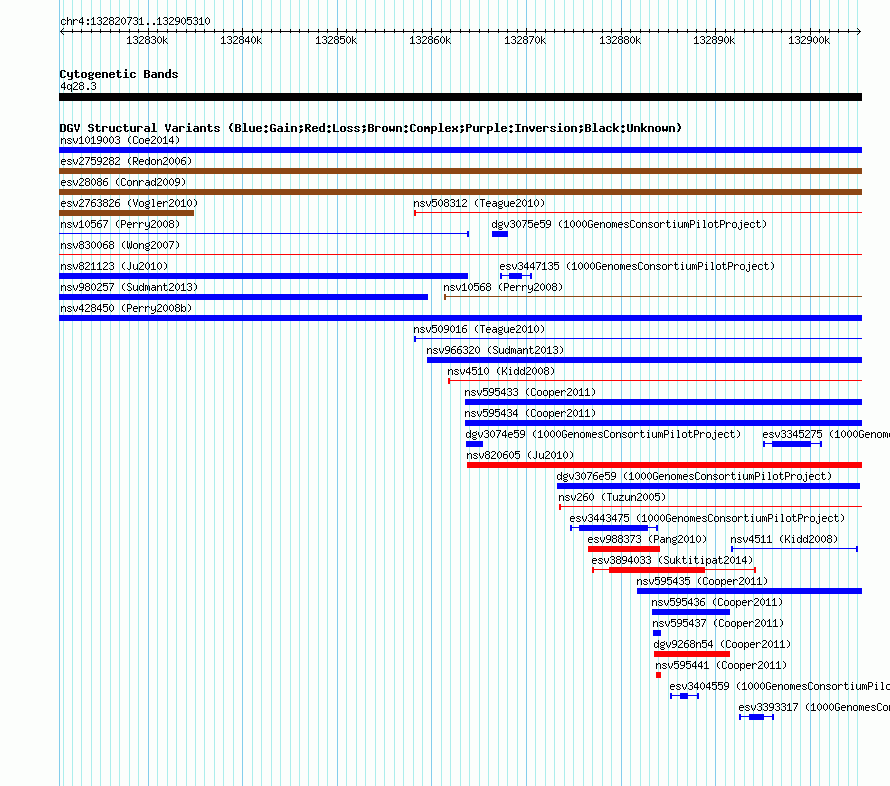Screen dimensions: 890x786
Task: Click the nsv821123 (Ju2010) blue bar
Action: (x=263, y=276)
